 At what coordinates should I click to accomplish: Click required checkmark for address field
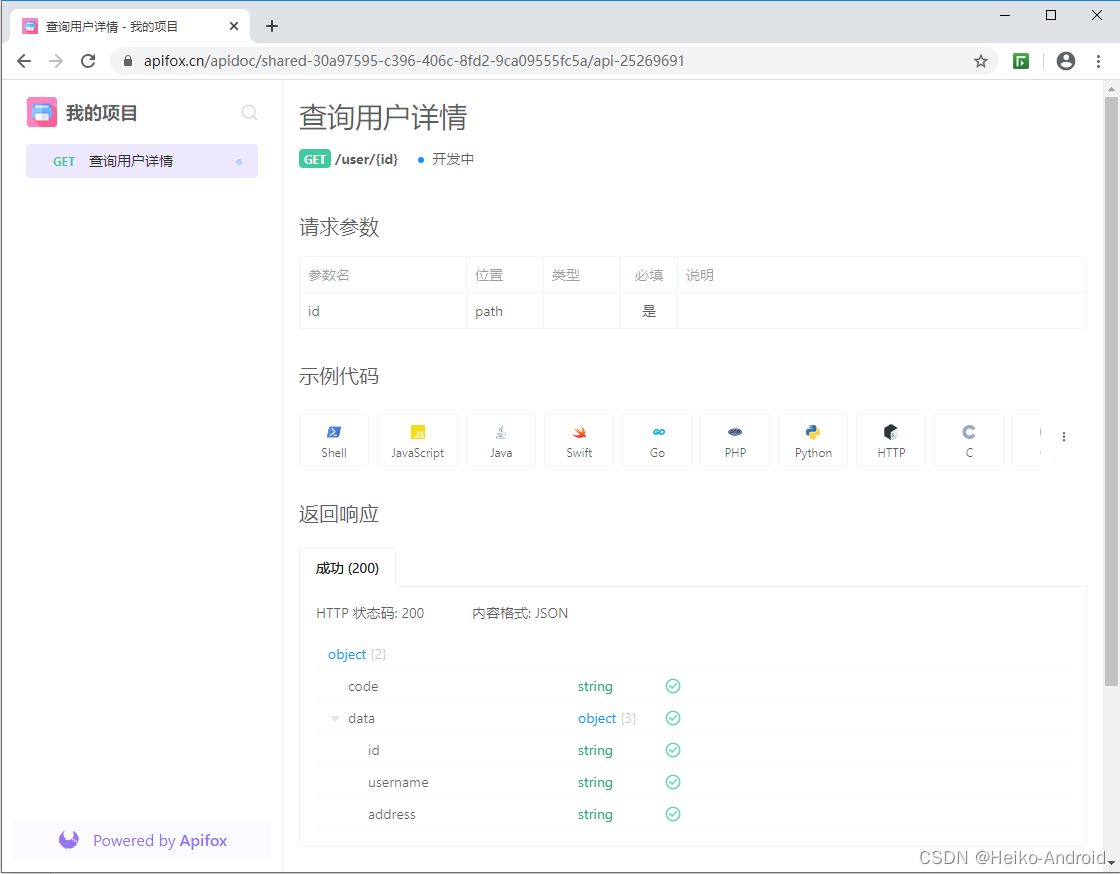tap(673, 814)
